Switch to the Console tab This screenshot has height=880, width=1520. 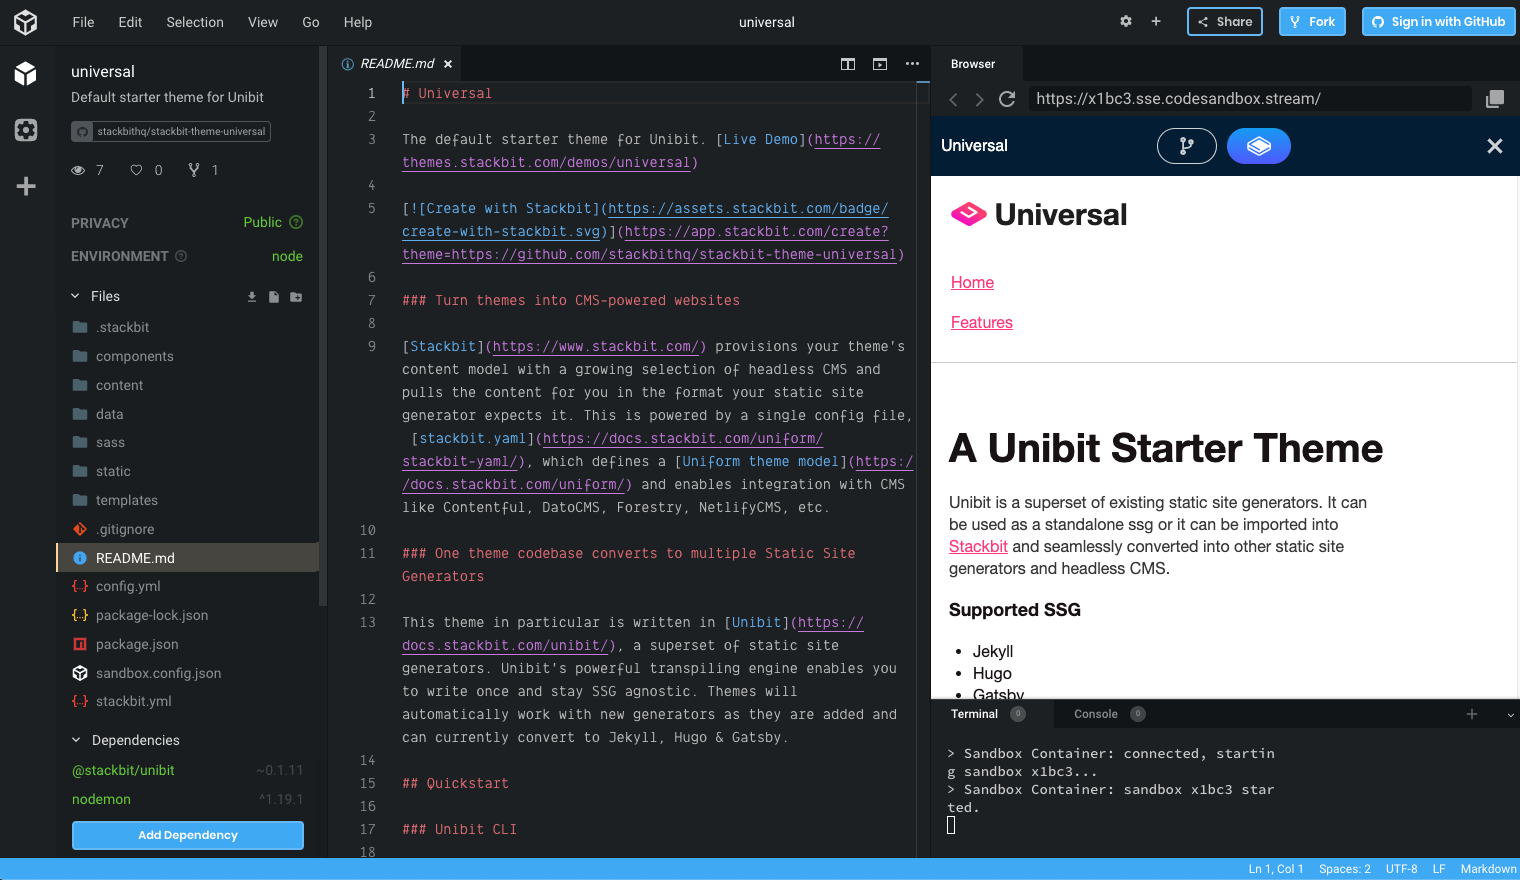[1096, 714]
